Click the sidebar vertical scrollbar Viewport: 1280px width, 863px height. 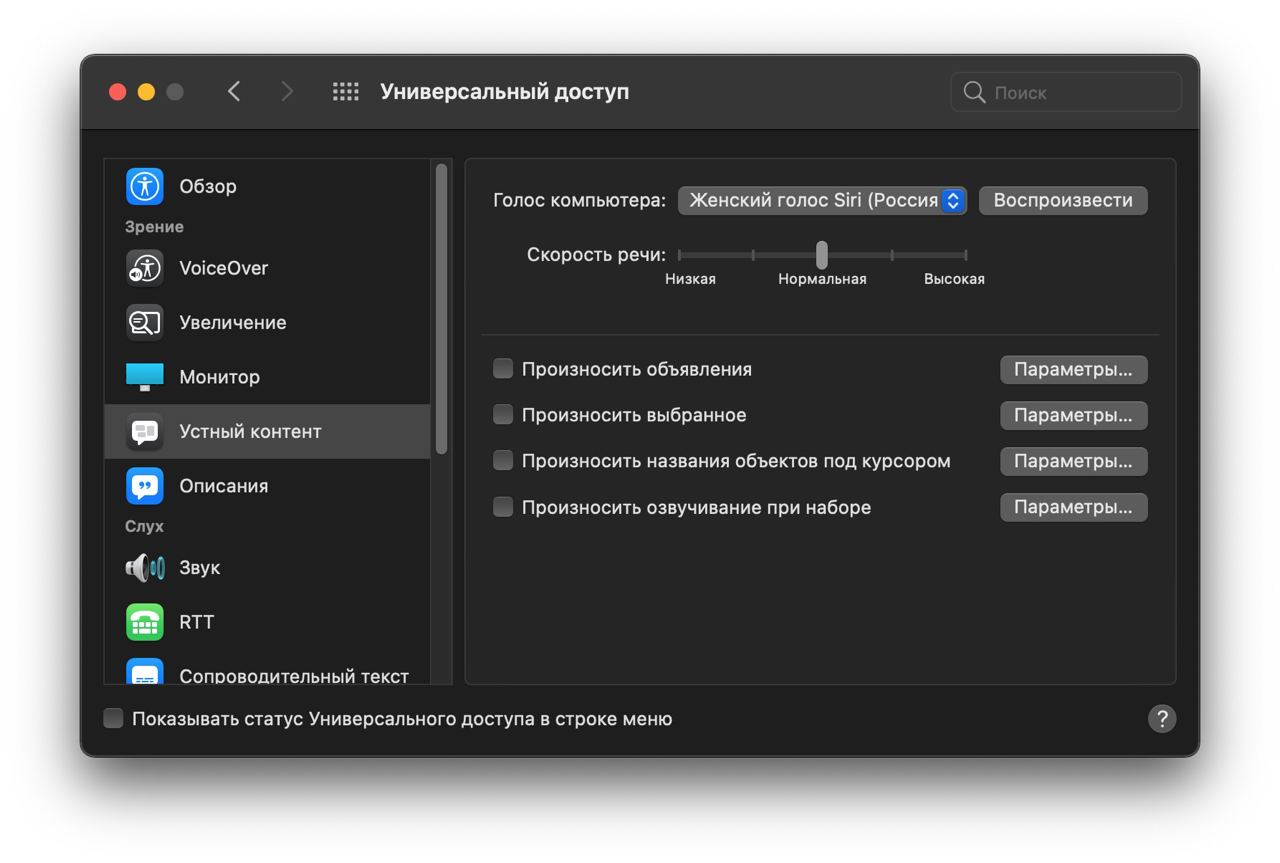(441, 310)
